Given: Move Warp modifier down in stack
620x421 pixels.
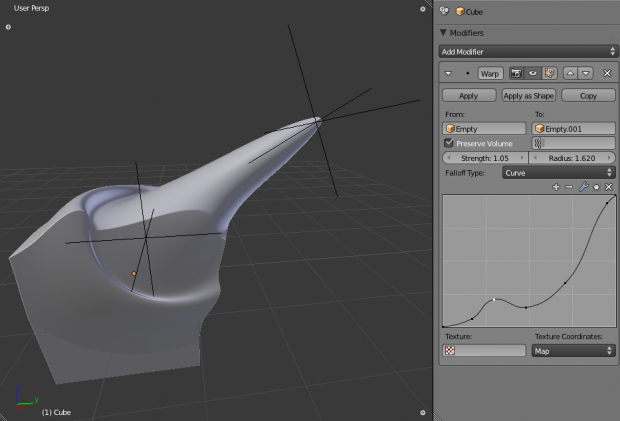Looking at the screenshot, I should click(x=586, y=74).
